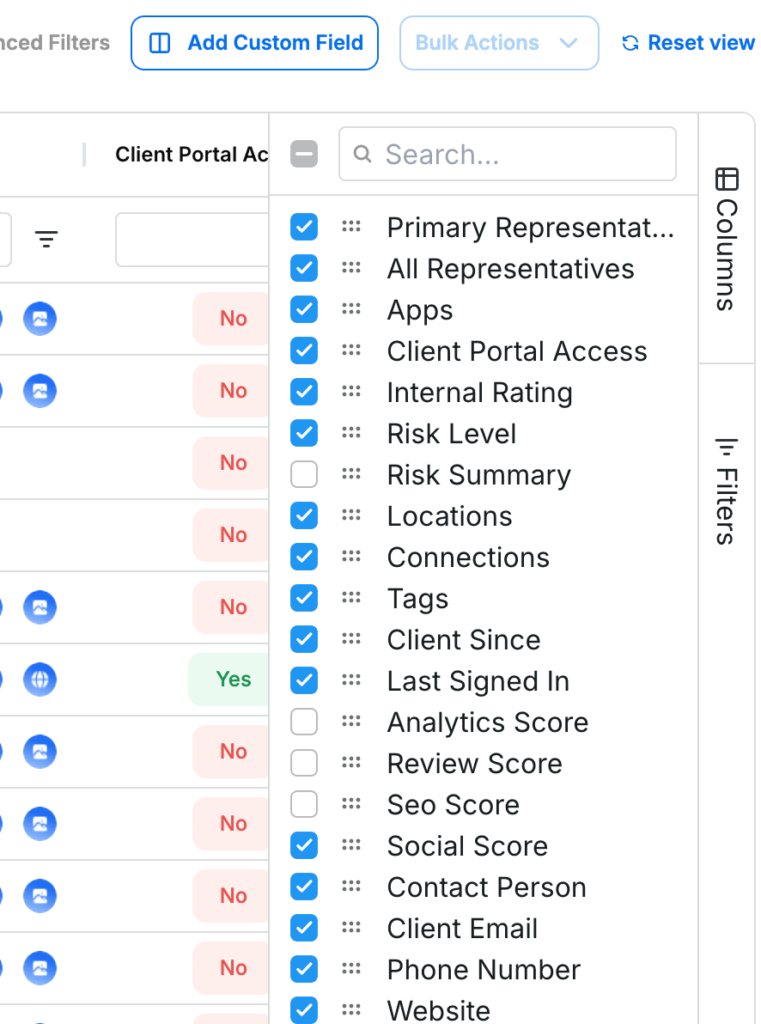Click the drag handle beside Locations
The image size is (761, 1024).
point(351,516)
